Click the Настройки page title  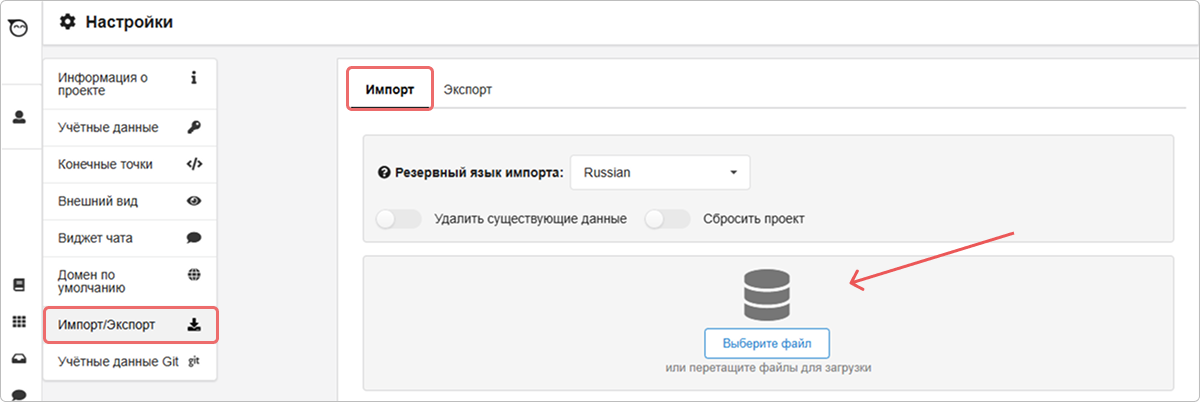coord(129,22)
